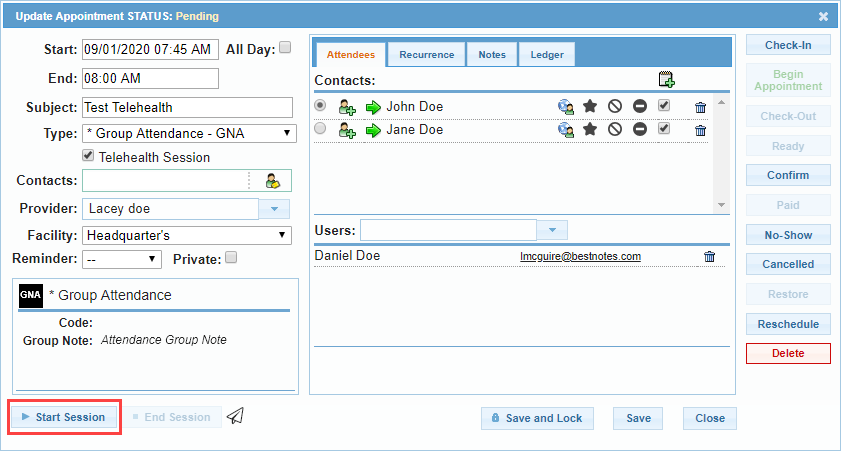Click Confirm button
This screenshot has width=841, height=451.
[x=788, y=175]
